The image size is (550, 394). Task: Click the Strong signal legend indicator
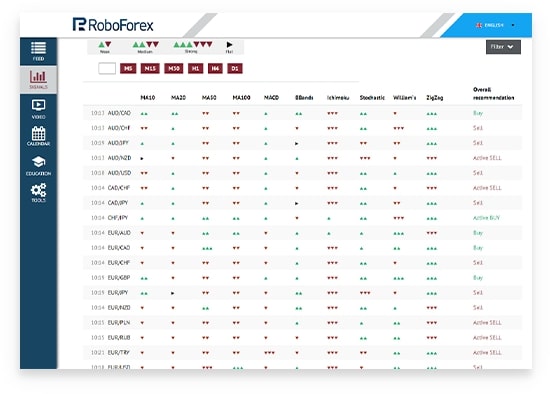point(193,47)
